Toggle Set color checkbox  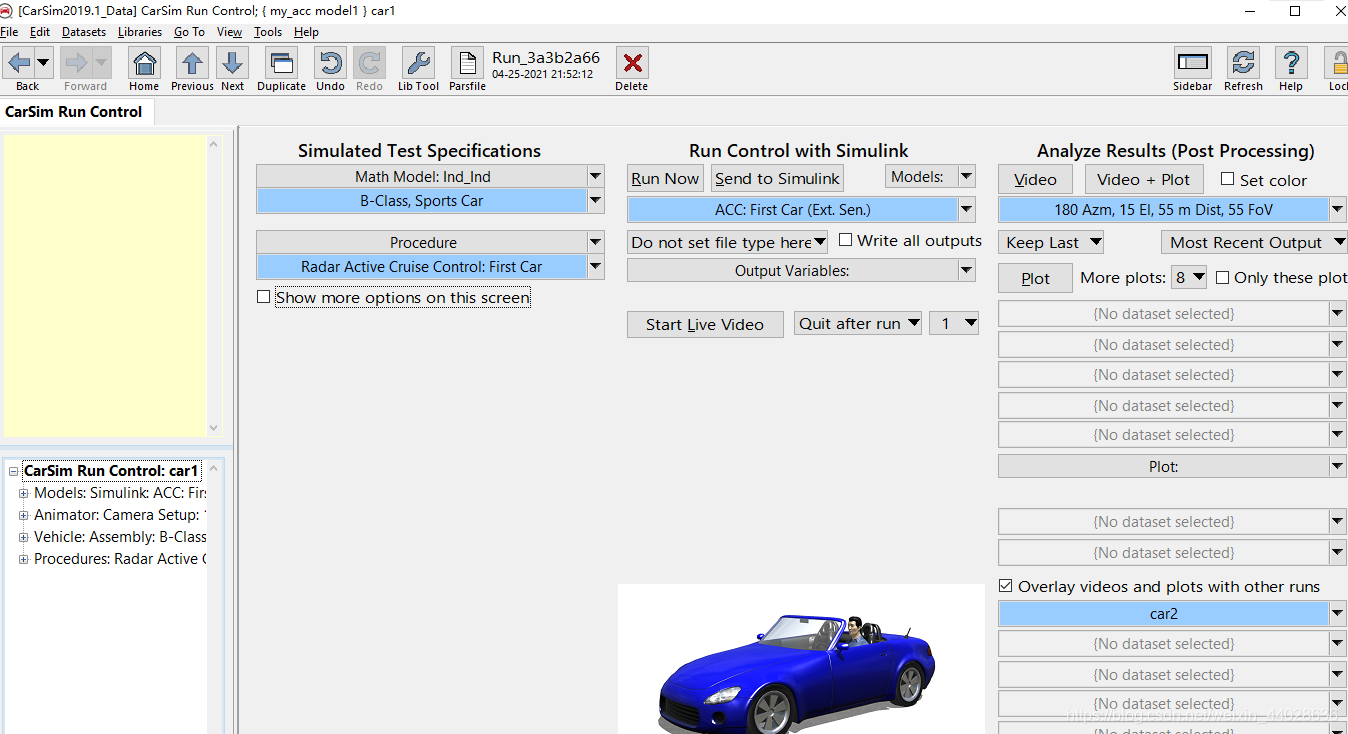coord(1228,179)
